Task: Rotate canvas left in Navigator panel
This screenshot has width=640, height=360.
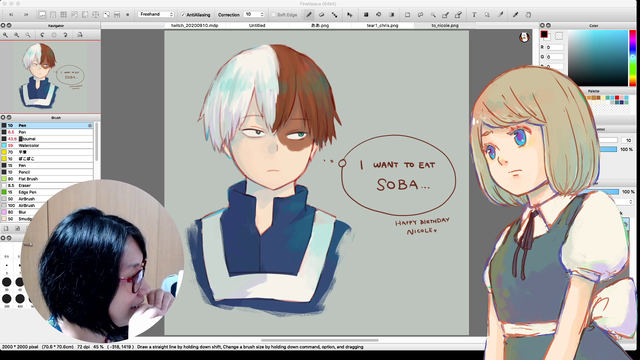Action: pos(42,35)
